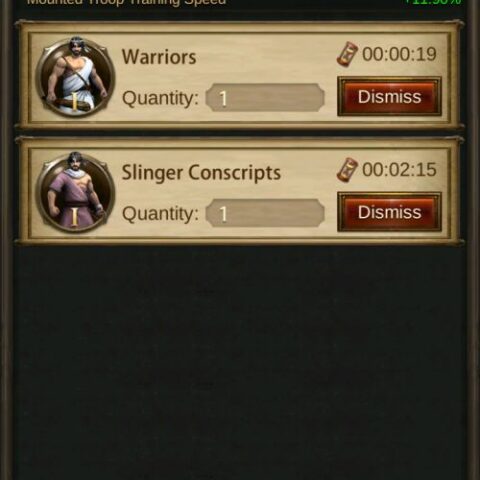
Task: Select the Warriors card background
Action: point(239,77)
